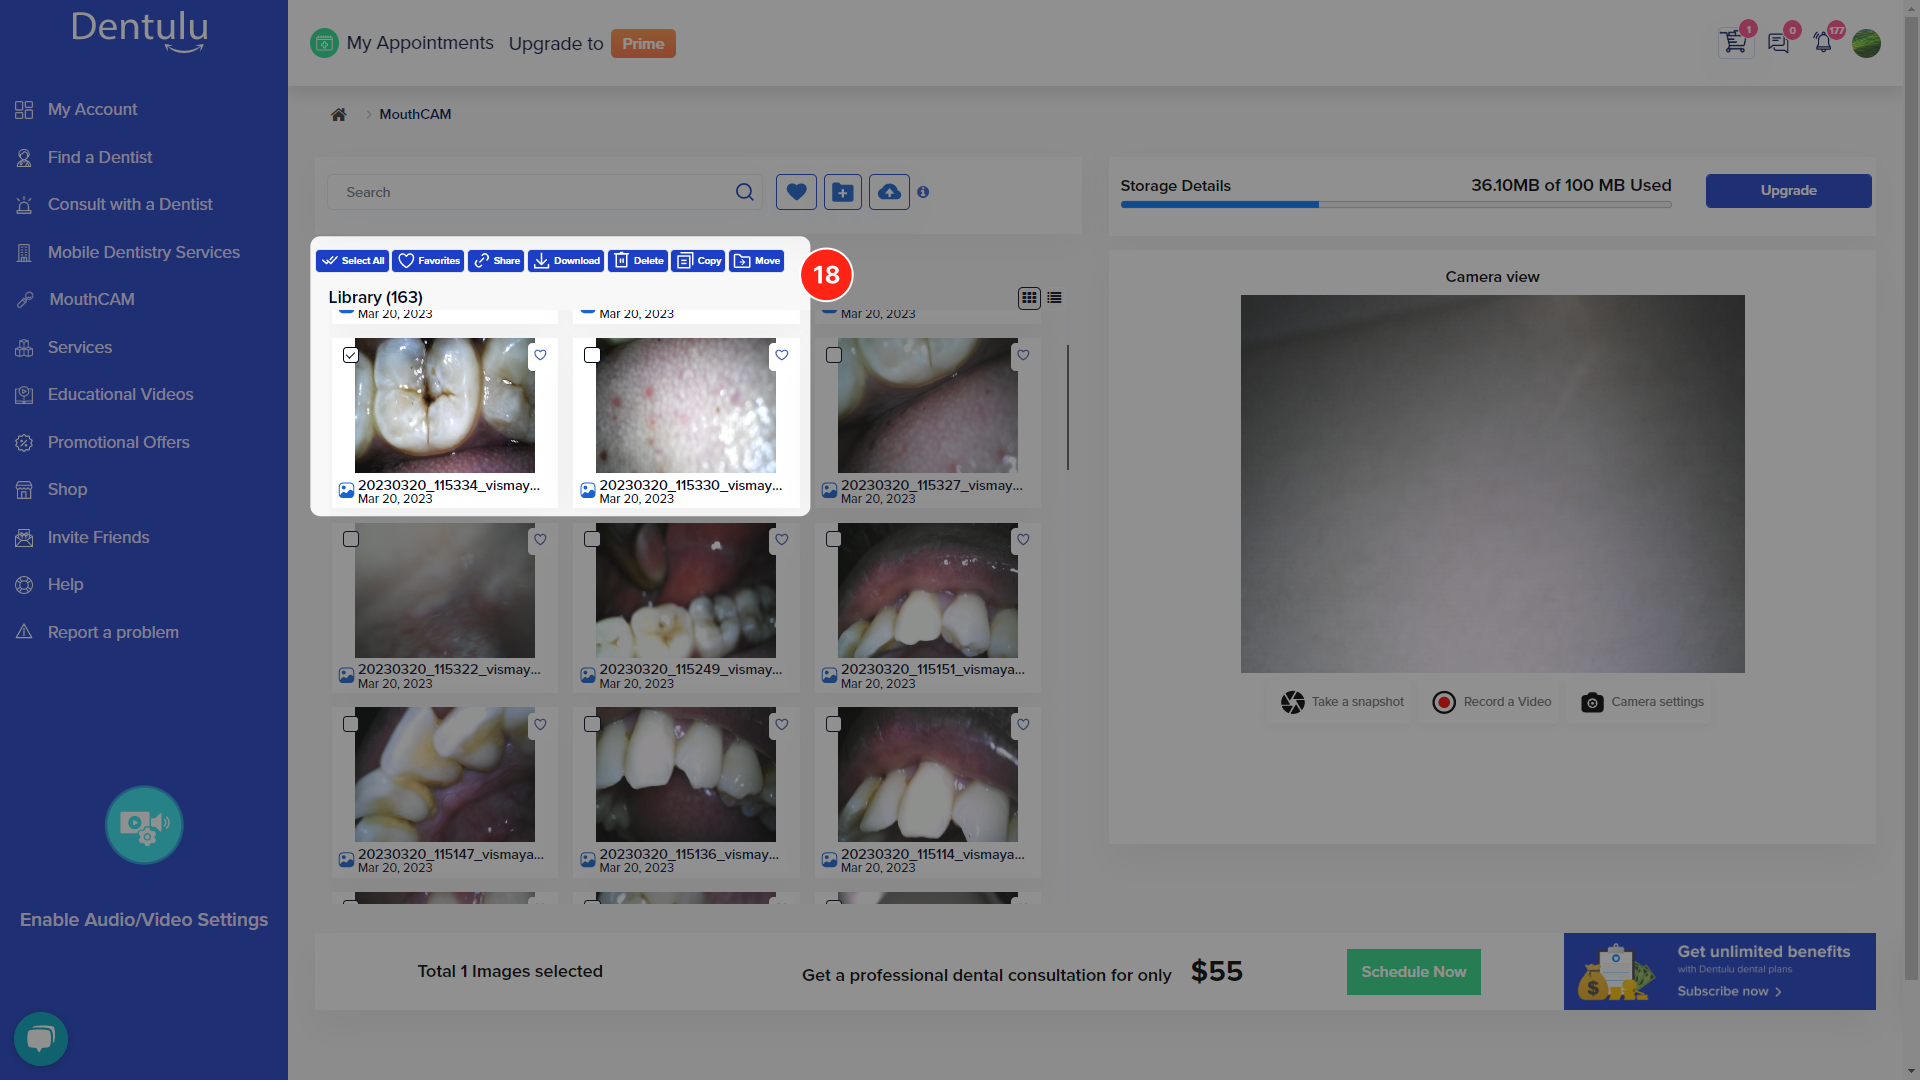
Task: Open Camera settings
Action: pos(1642,702)
